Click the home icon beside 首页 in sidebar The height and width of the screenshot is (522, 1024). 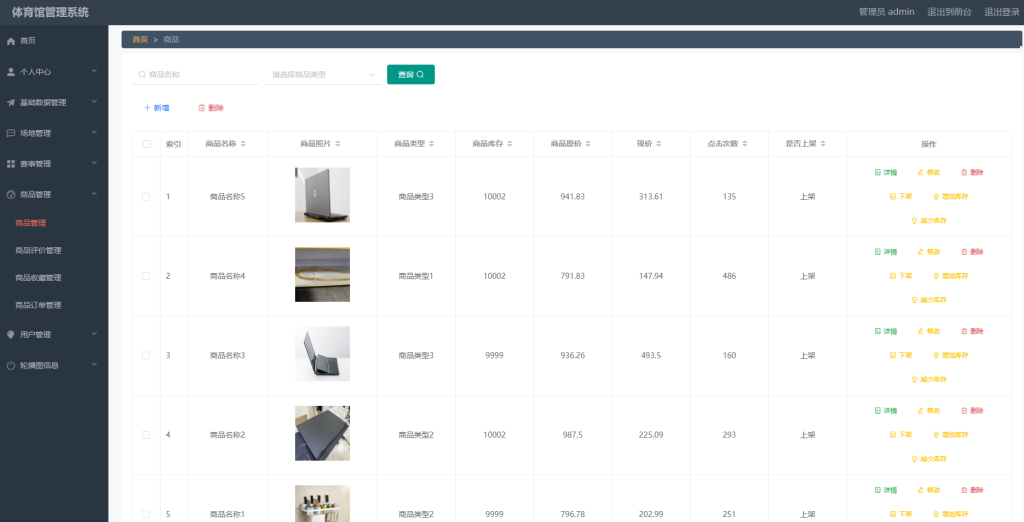[10, 41]
